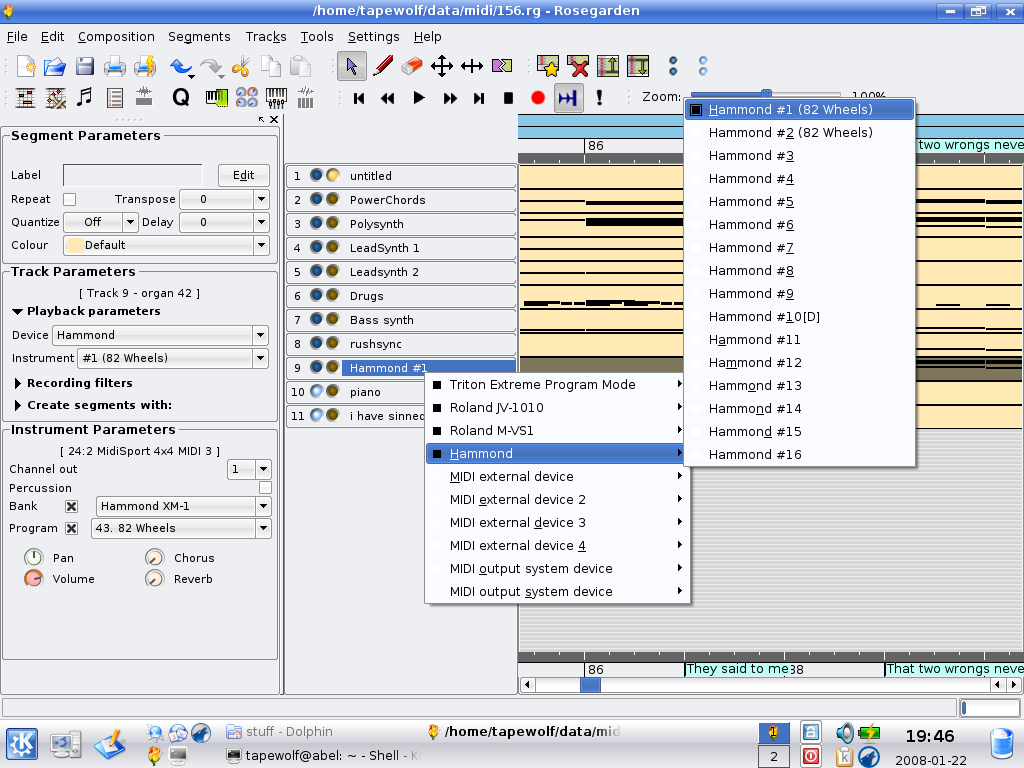The height and width of the screenshot is (768, 1024).
Task: Click the red Record button
Action: coord(537,98)
